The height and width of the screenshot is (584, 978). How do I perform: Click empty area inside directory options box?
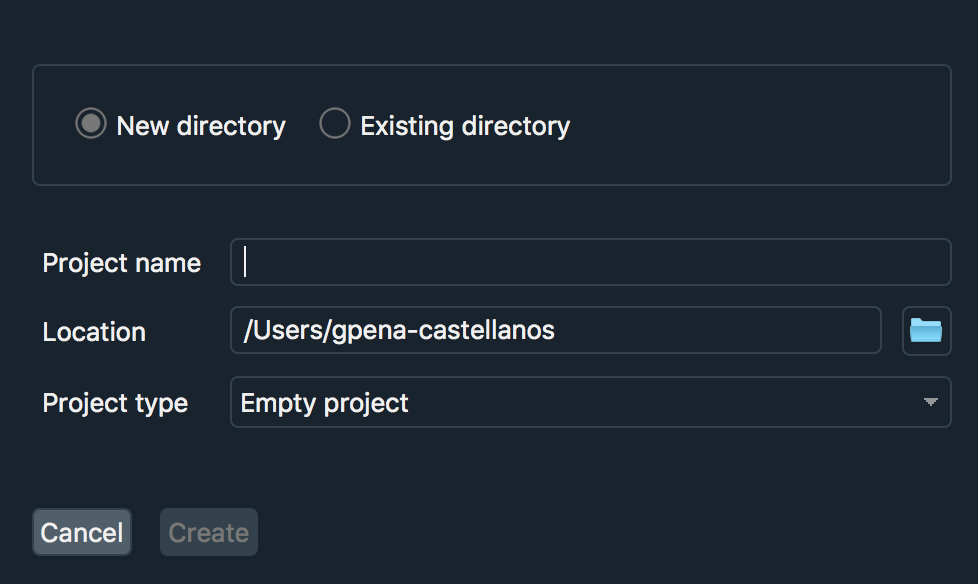760,126
